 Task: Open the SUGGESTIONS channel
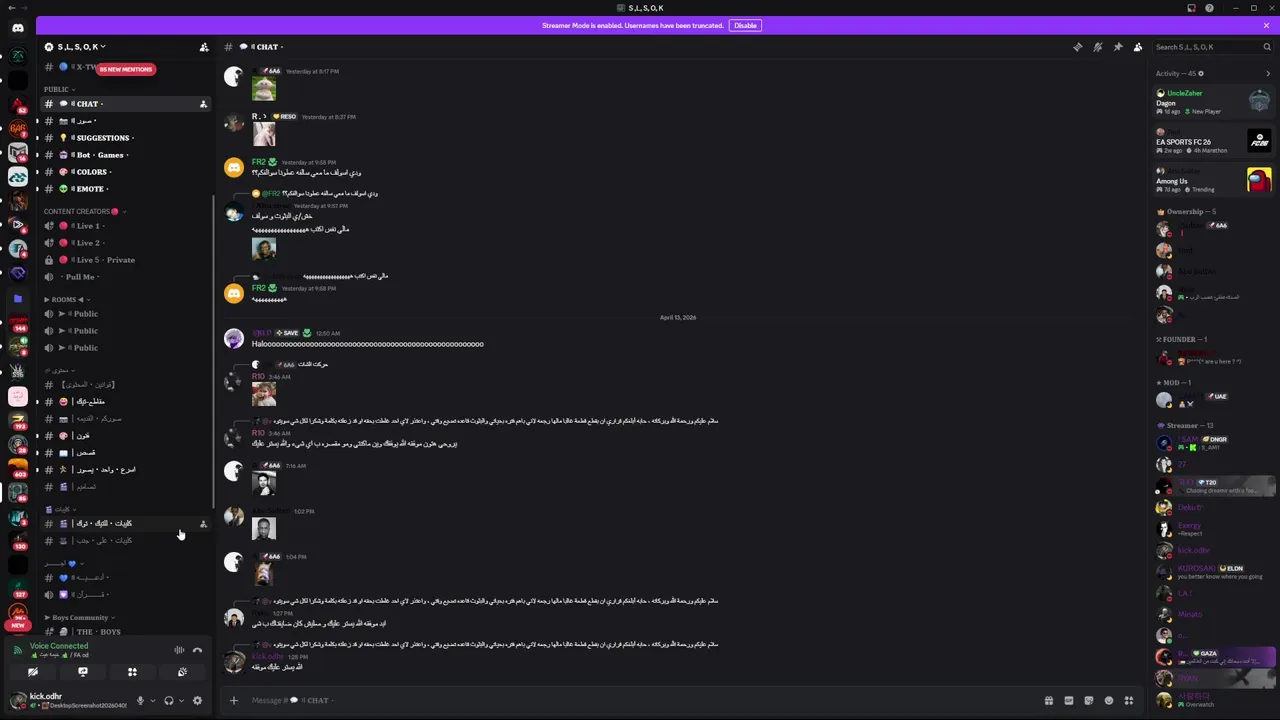[x=104, y=138]
